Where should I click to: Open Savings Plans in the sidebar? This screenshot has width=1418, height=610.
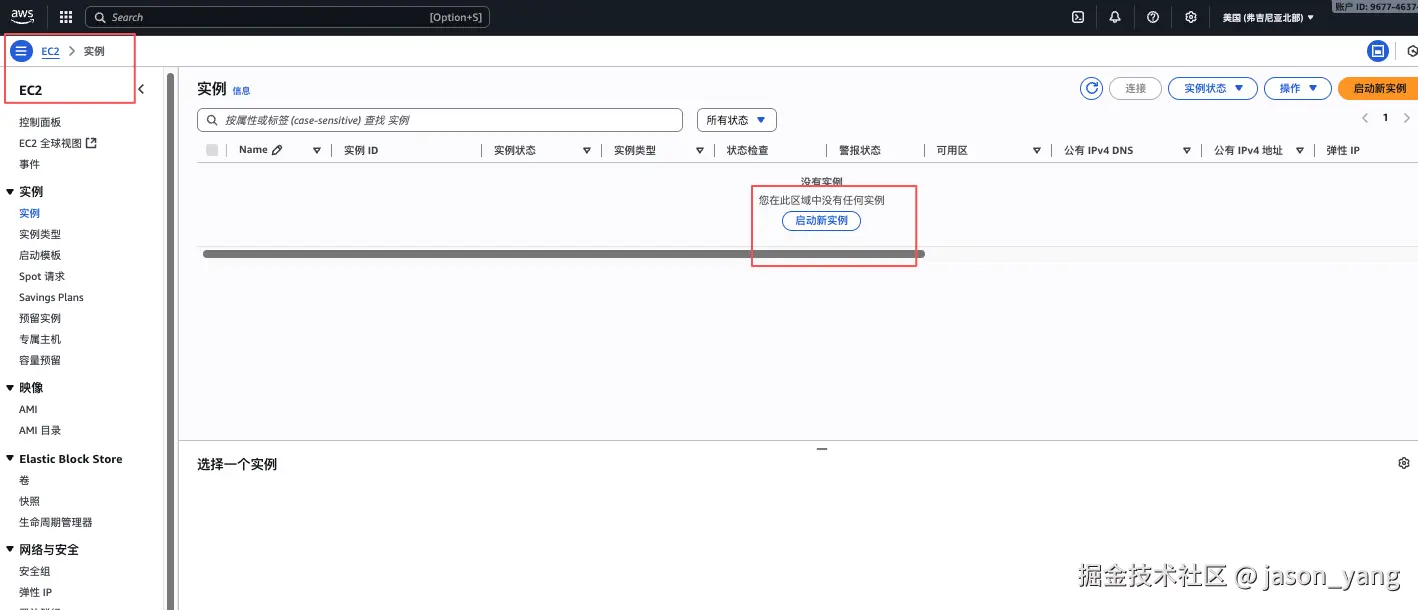(x=51, y=297)
